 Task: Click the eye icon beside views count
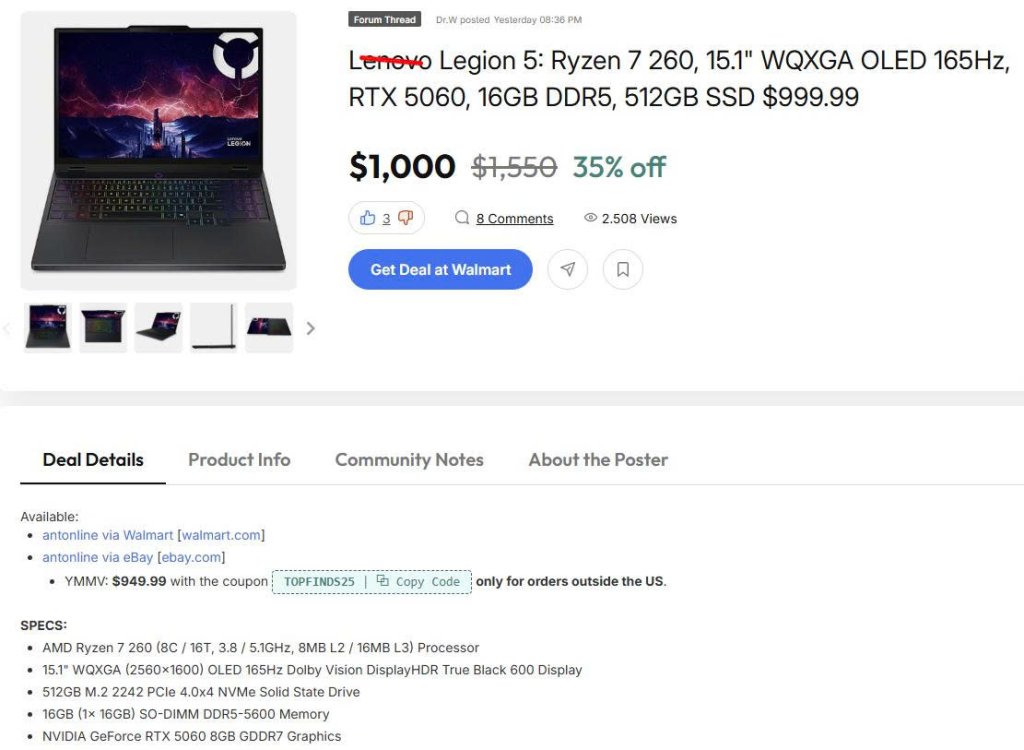[x=590, y=218]
